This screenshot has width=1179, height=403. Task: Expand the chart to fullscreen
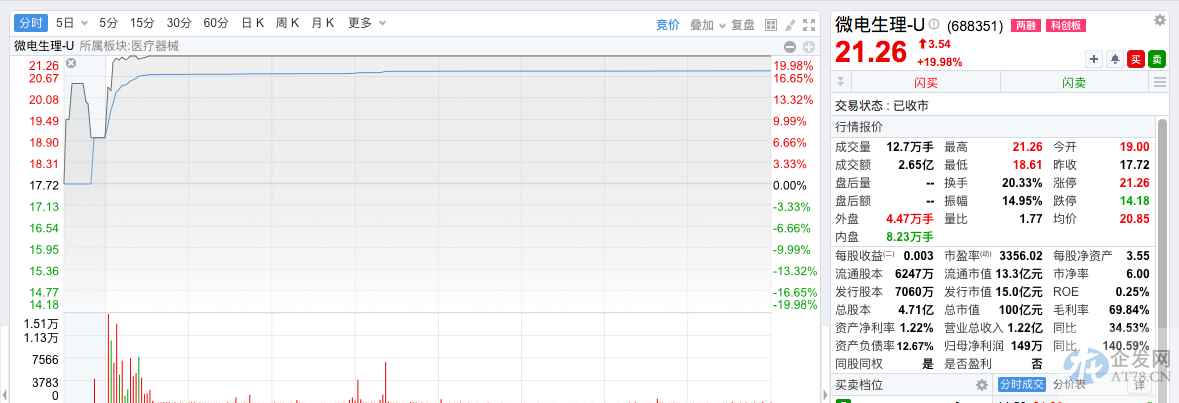point(810,23)
